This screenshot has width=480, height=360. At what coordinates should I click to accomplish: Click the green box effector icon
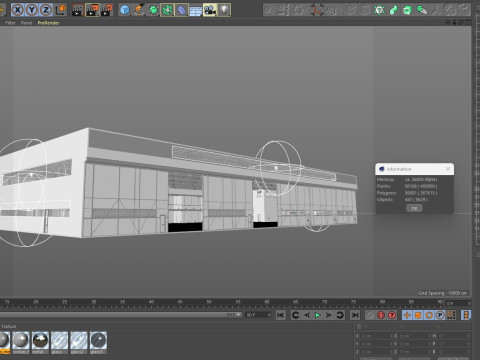[407, 10]
